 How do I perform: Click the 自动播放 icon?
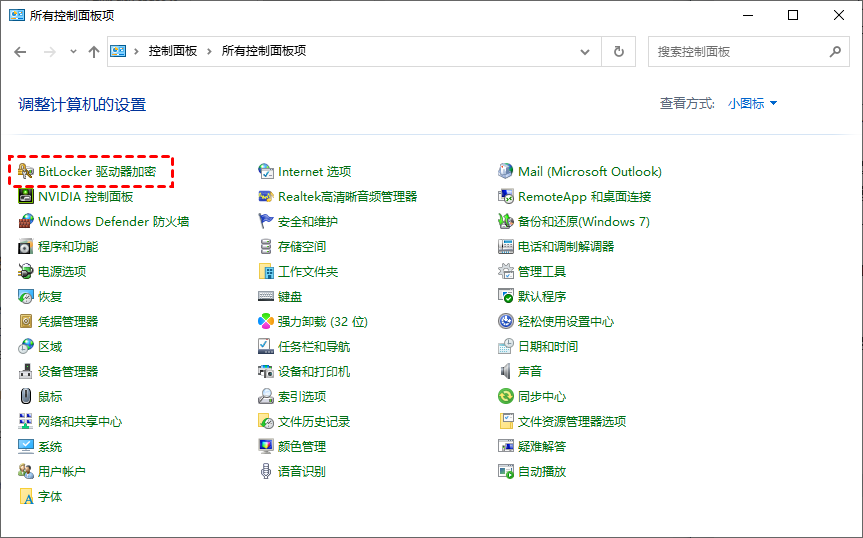(505, 471)
